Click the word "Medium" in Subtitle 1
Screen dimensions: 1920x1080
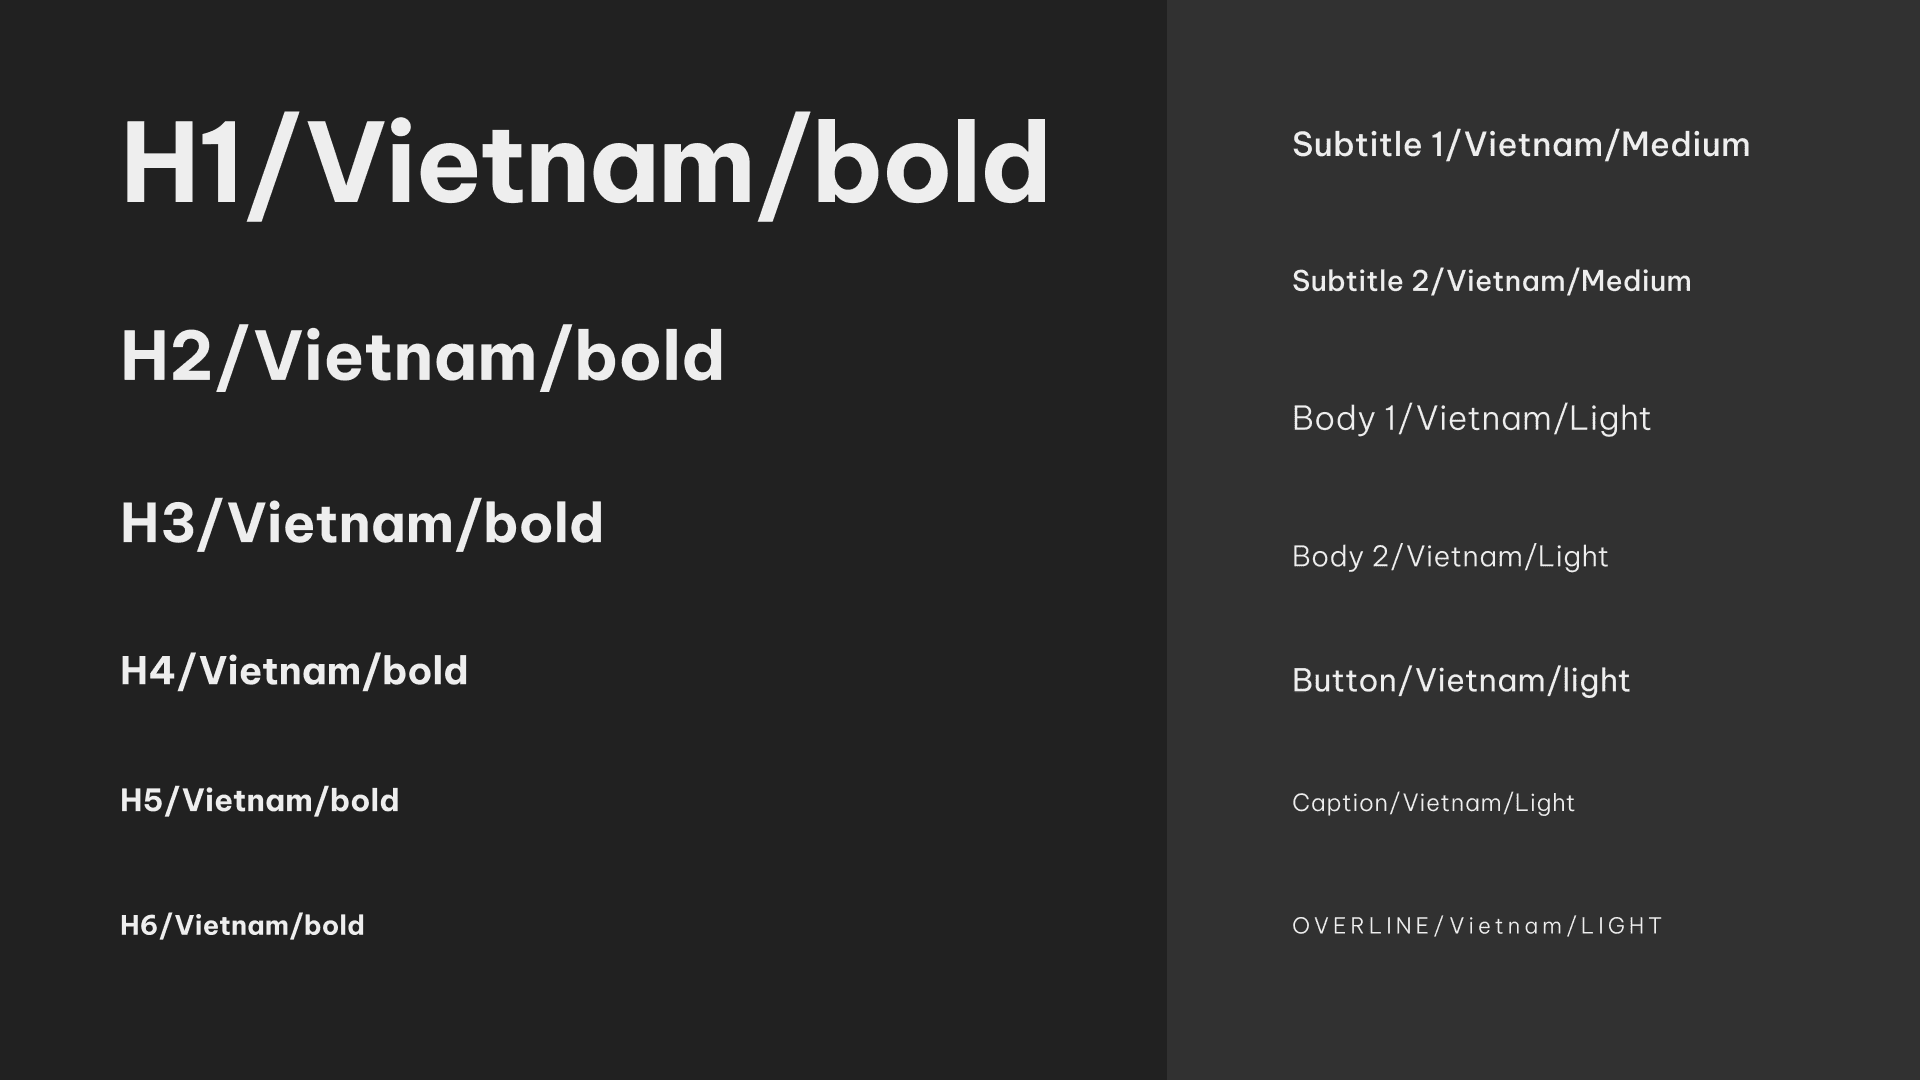tap(1686, 145)
